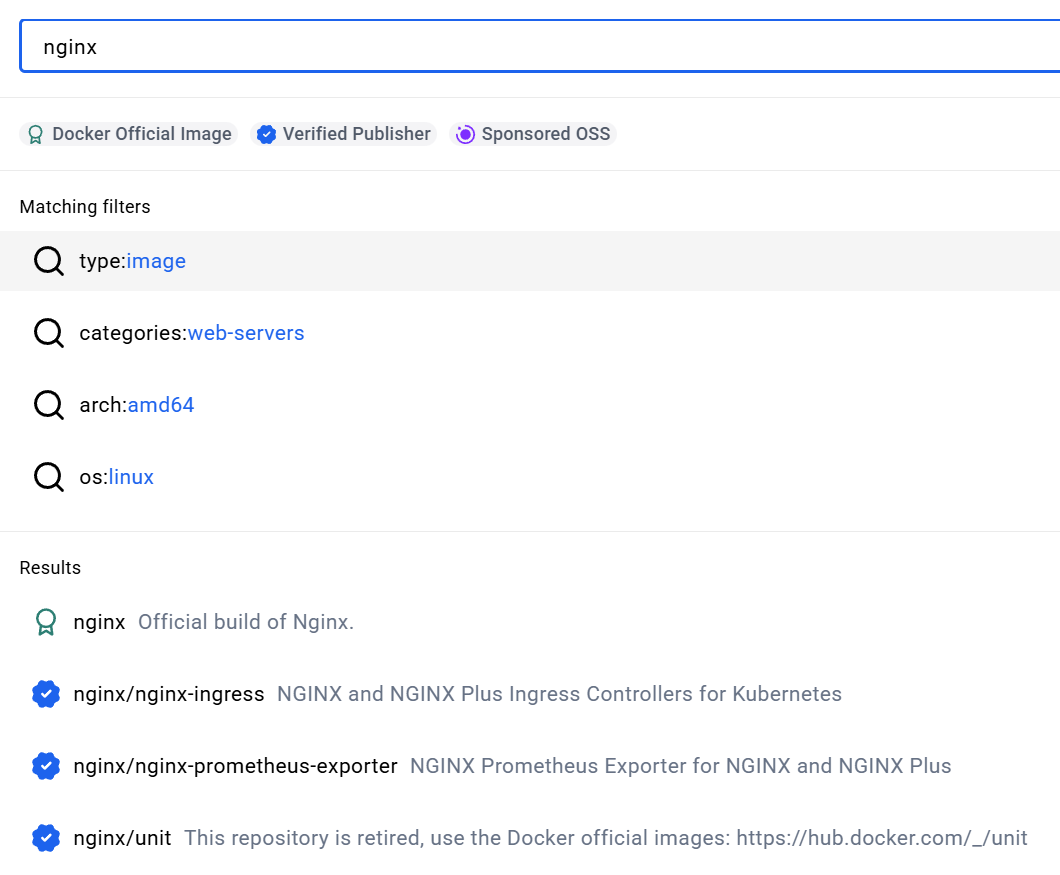
Task: Click the verified badge beside nginx/unit
Action: pyautogui.click(x=46, y=838)
